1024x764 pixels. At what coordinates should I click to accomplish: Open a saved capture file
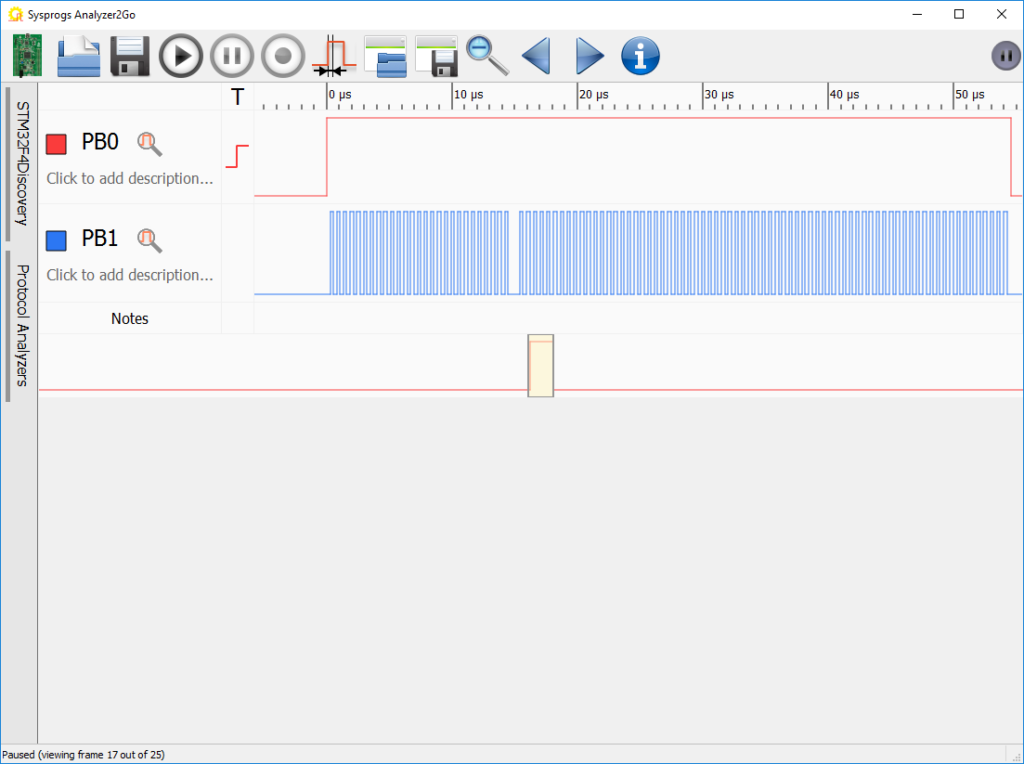(78, 57)
